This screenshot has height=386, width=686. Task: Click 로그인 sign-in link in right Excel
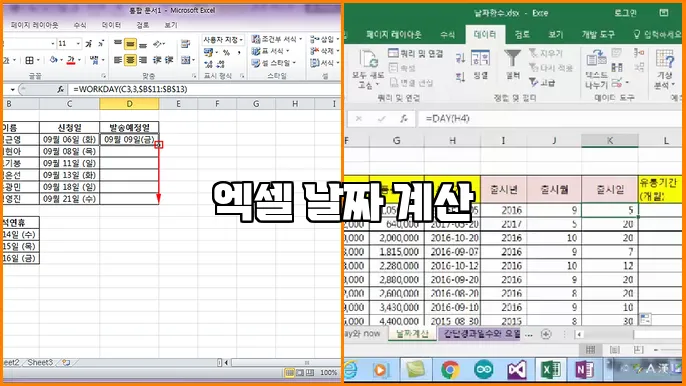tap(625, 13)
